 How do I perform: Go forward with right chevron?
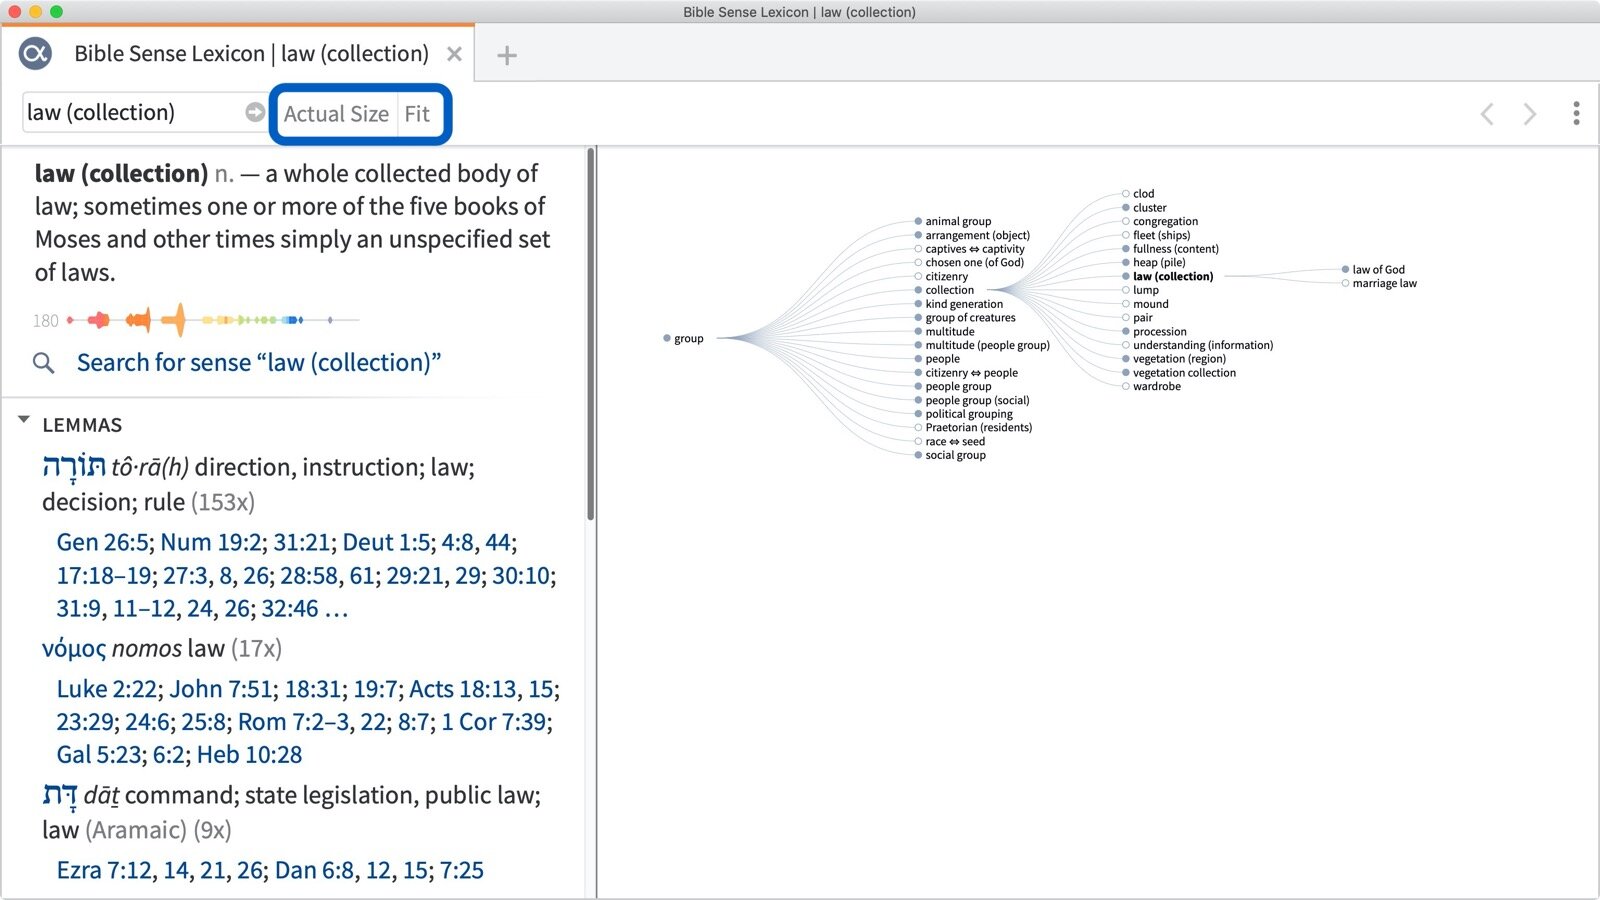pyautogui.click(x=1529, y=114)
